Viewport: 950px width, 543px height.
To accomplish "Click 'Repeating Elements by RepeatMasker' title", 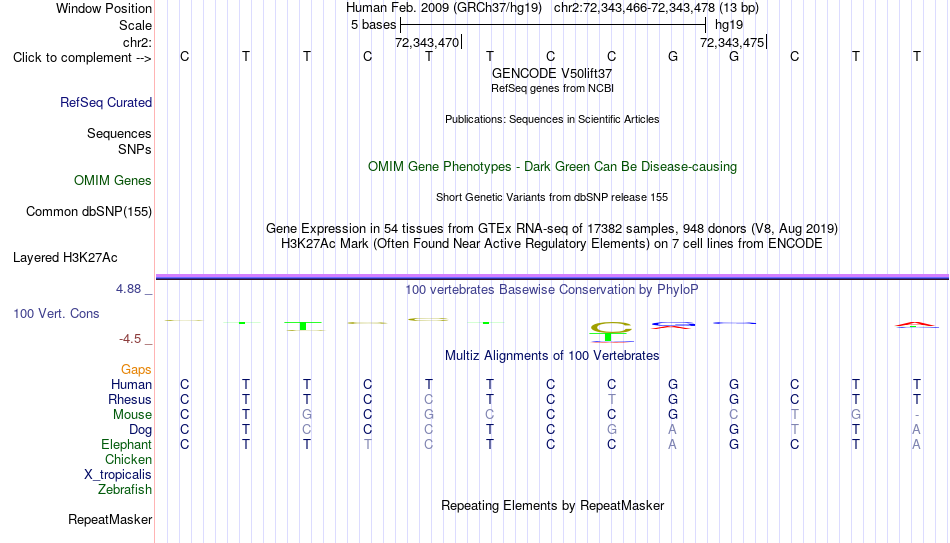I will (552, 505).
